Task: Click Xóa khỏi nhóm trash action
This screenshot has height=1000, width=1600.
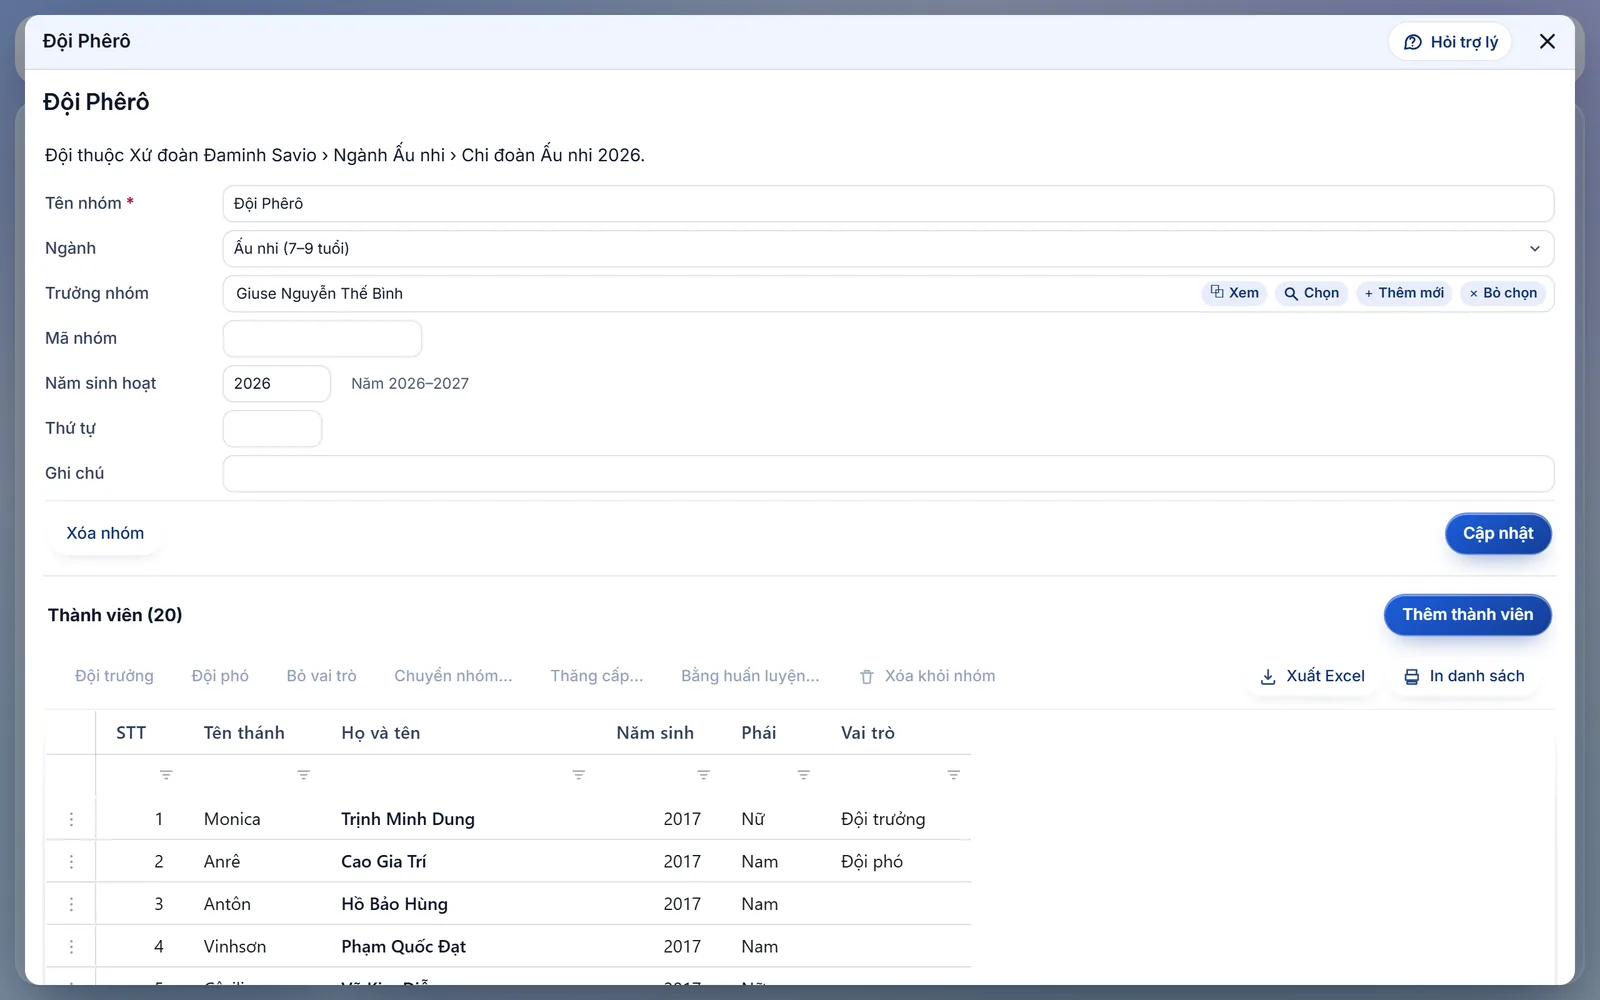Action: tap(927, 676)
